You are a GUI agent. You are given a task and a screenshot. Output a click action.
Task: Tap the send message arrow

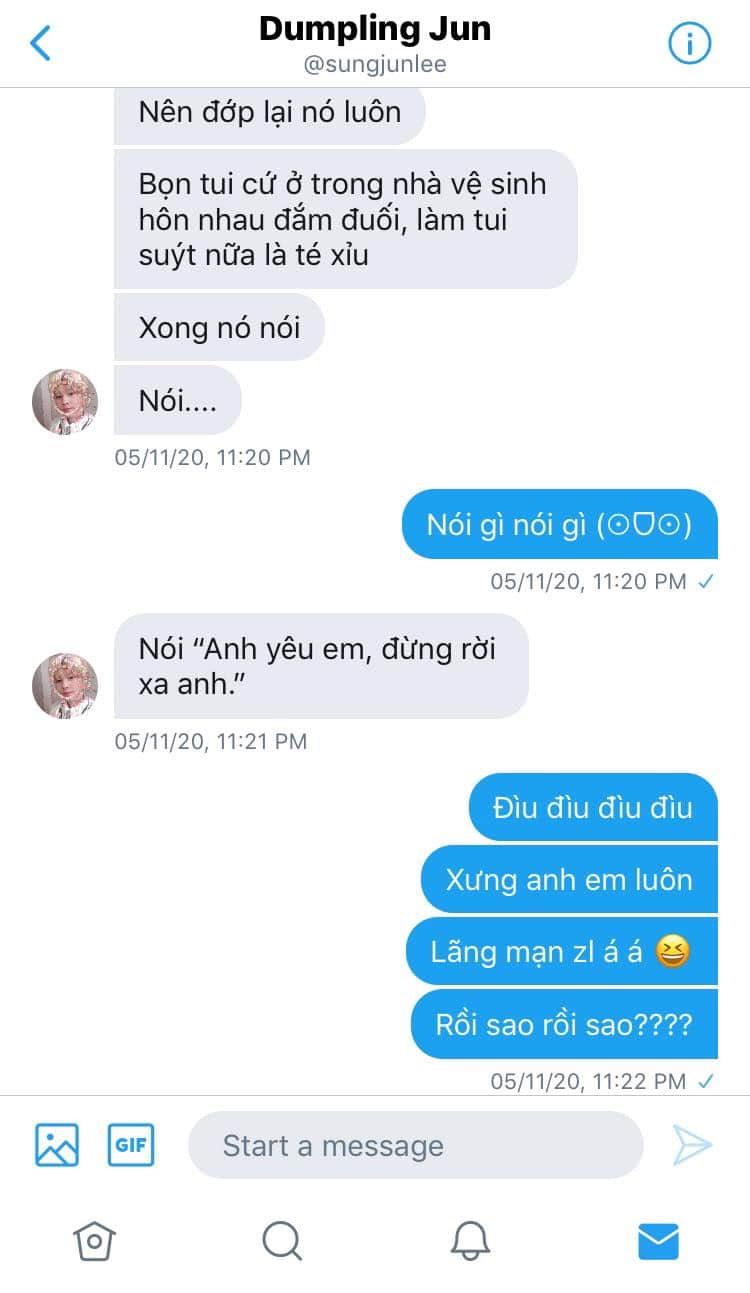[692, 1145]
